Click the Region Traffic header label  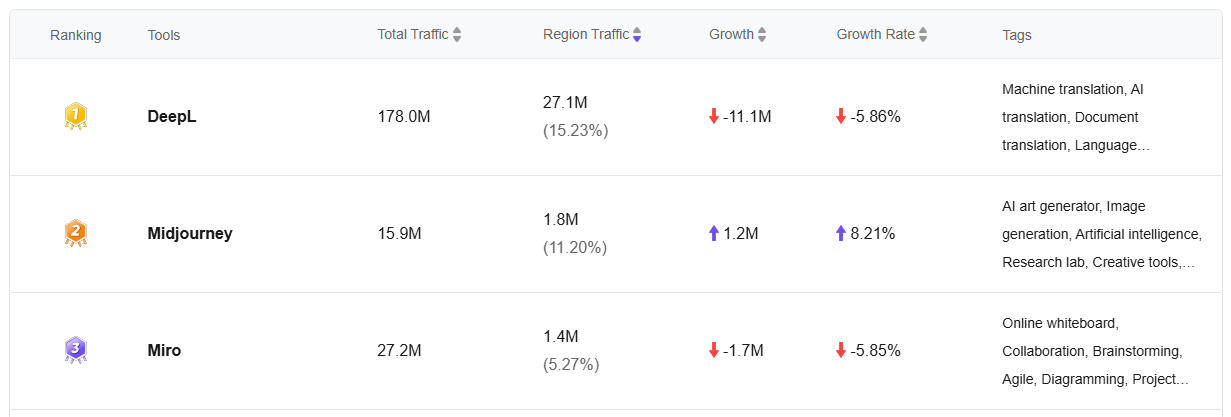point(586,34)
